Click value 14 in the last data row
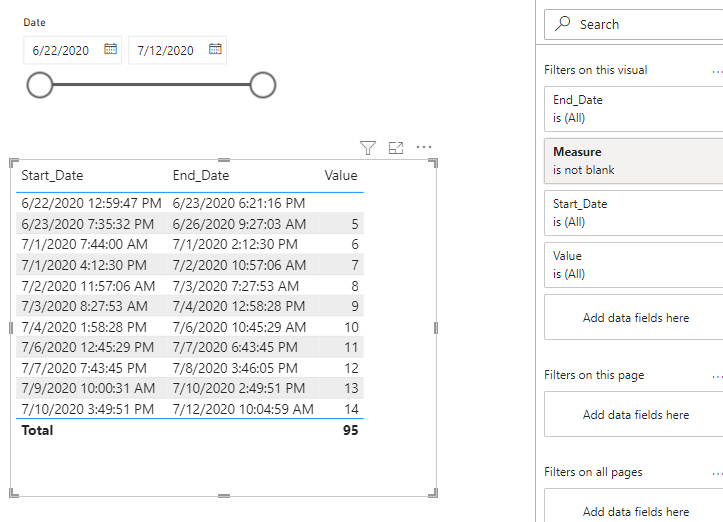 351,409
